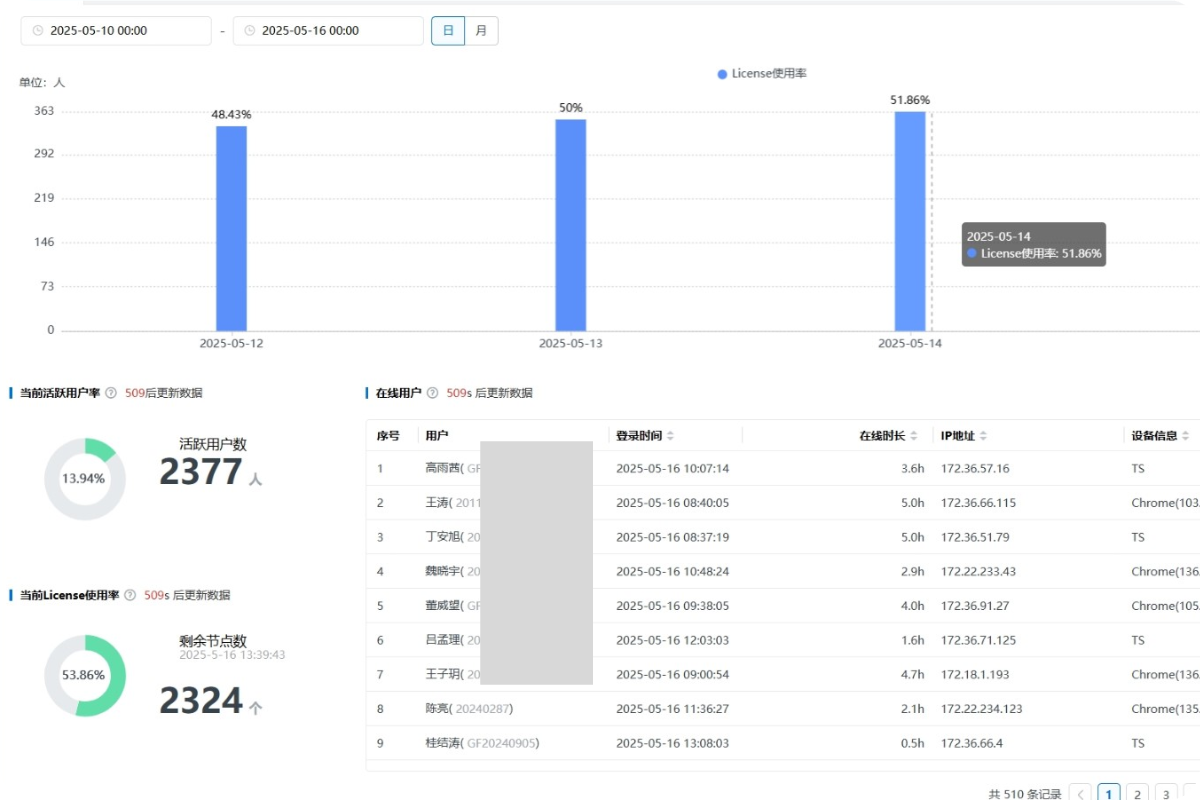Go to page 2 of online users
This screenshot has width=1200, height=800.
tap(1137, 794)
